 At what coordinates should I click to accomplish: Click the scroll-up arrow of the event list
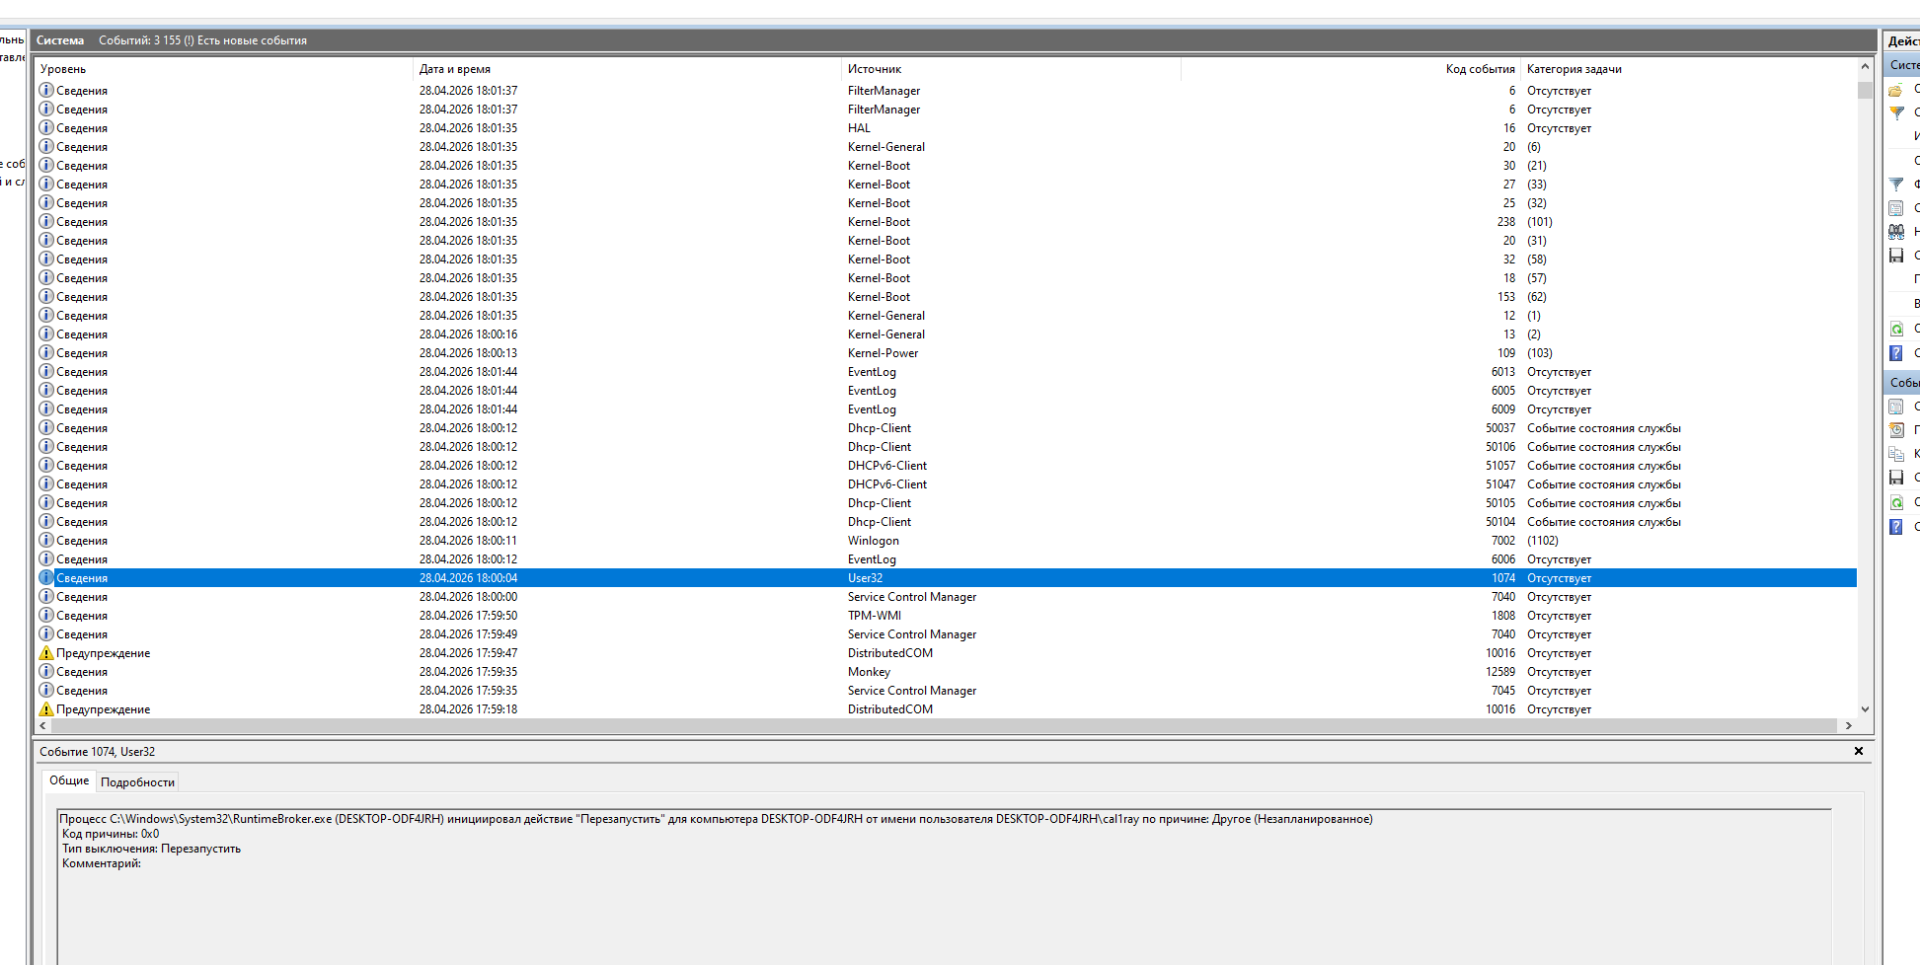(x=1865, y=67)
